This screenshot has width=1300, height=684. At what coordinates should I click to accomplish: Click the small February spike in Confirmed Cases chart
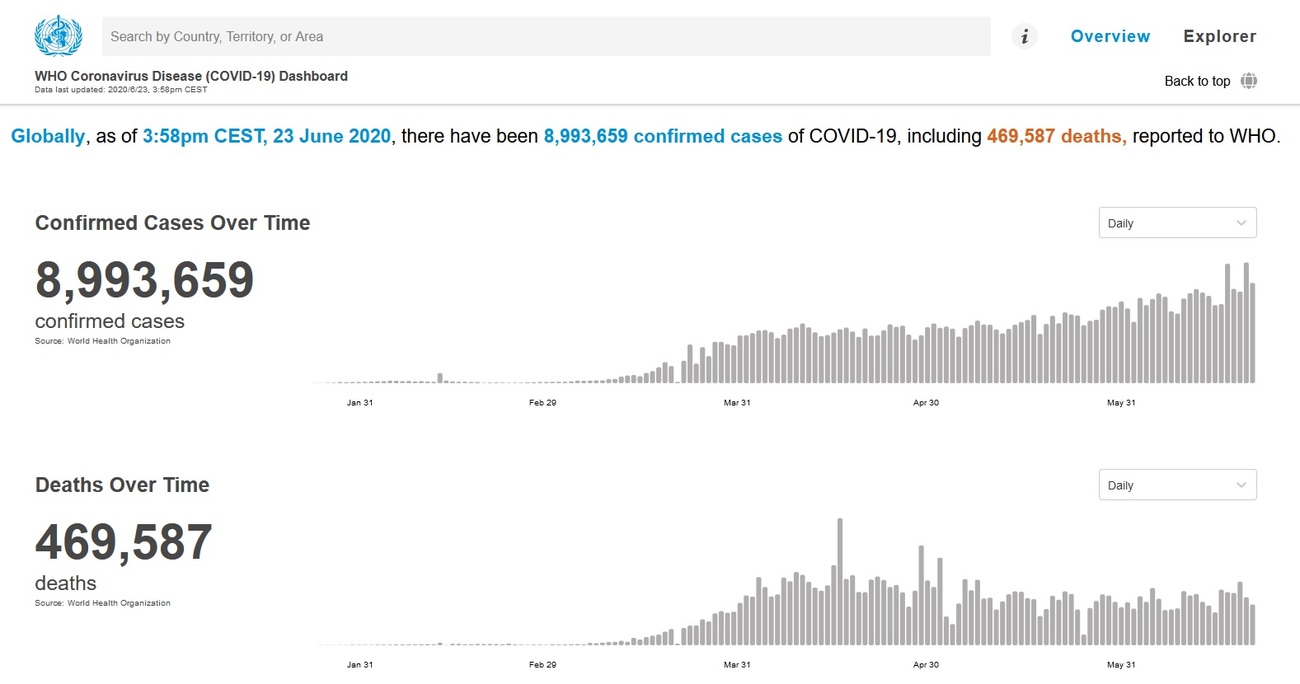[440, 378]
